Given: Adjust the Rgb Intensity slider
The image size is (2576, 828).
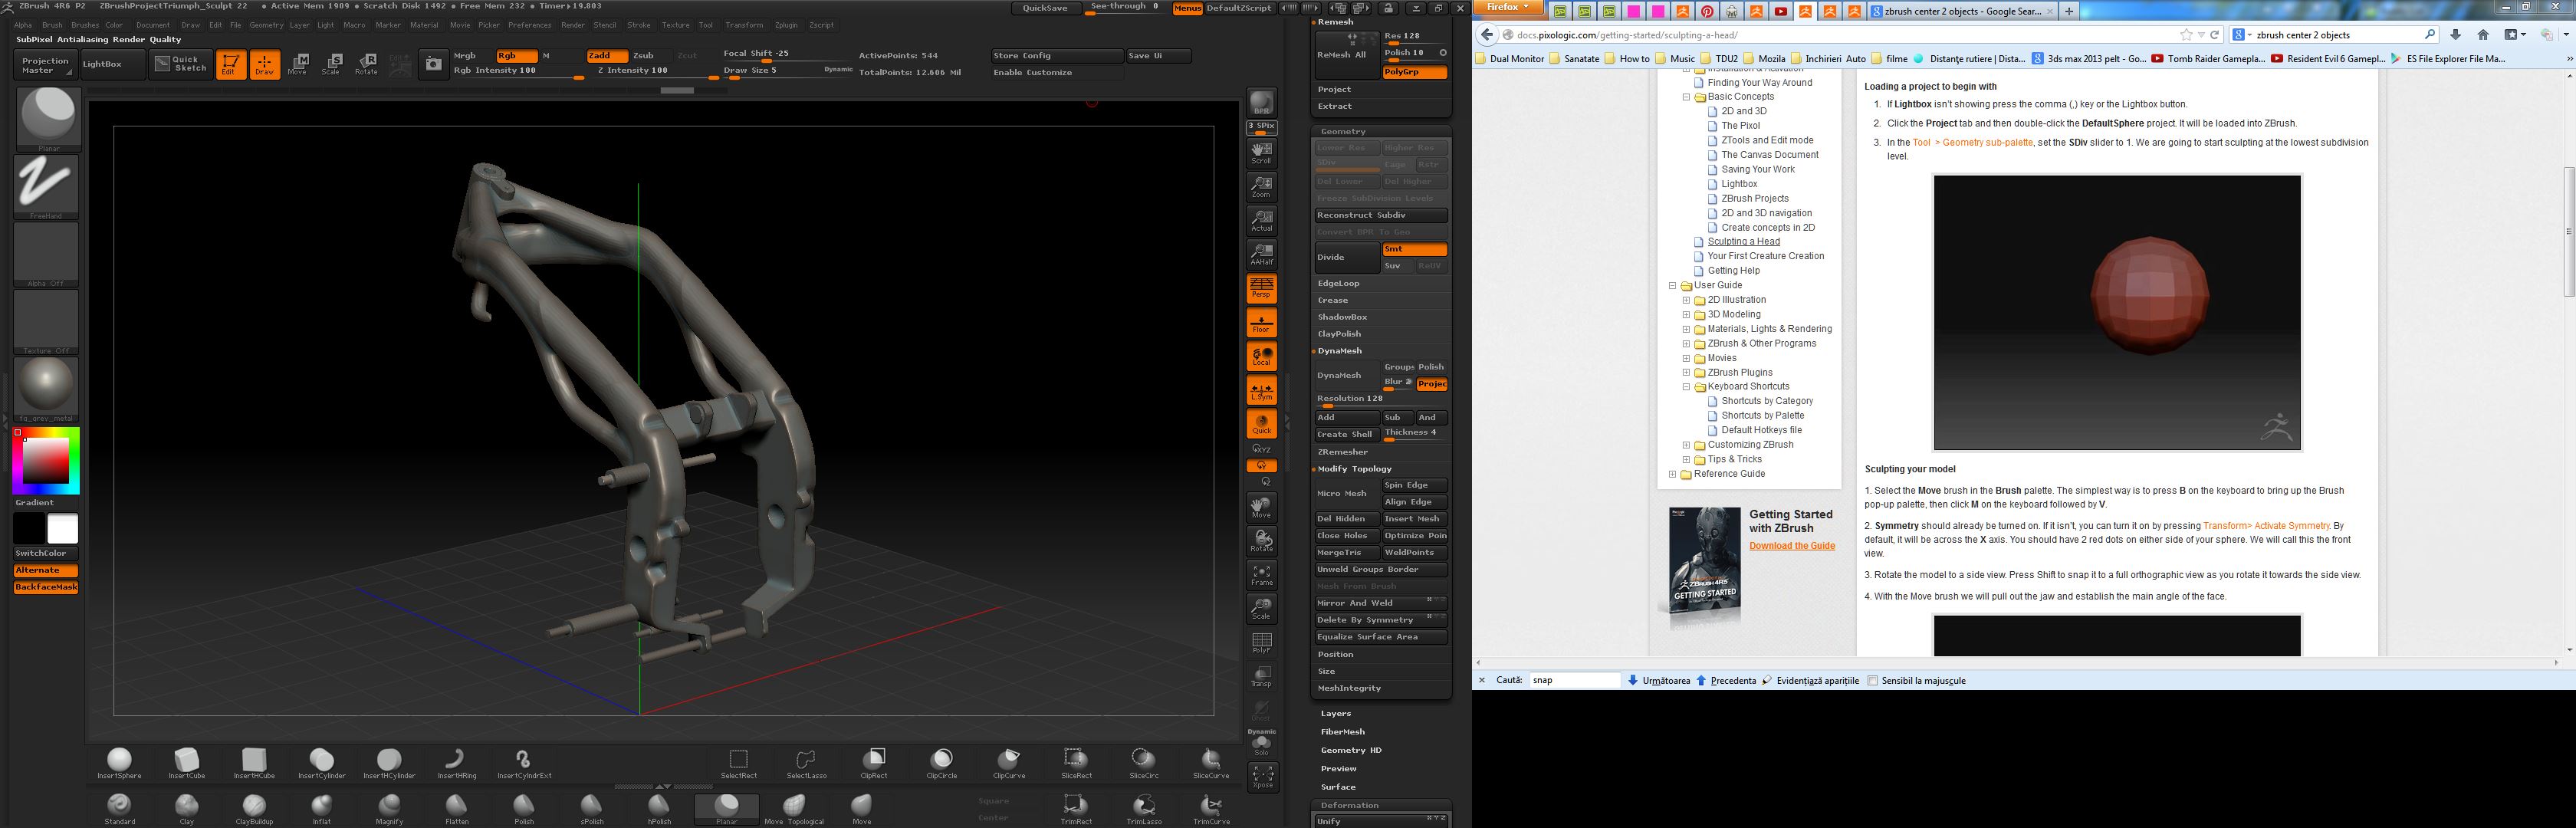Looking at the screenshot, I should tap(518, 72).
